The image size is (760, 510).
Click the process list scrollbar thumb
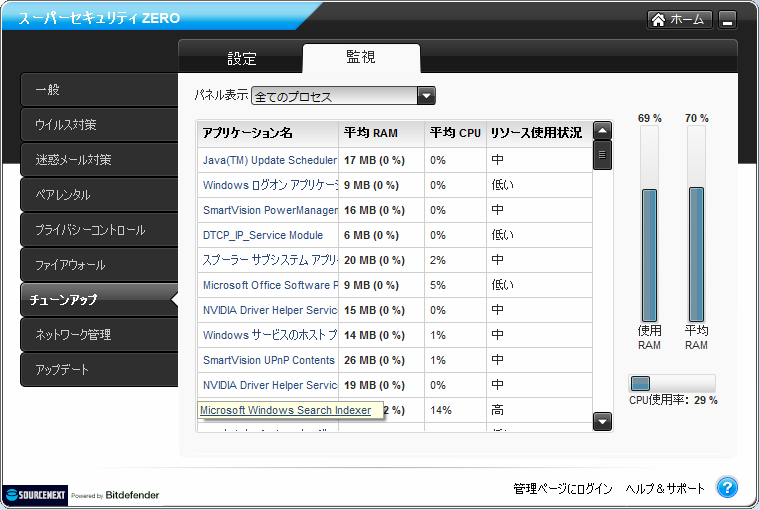point(602,155)
